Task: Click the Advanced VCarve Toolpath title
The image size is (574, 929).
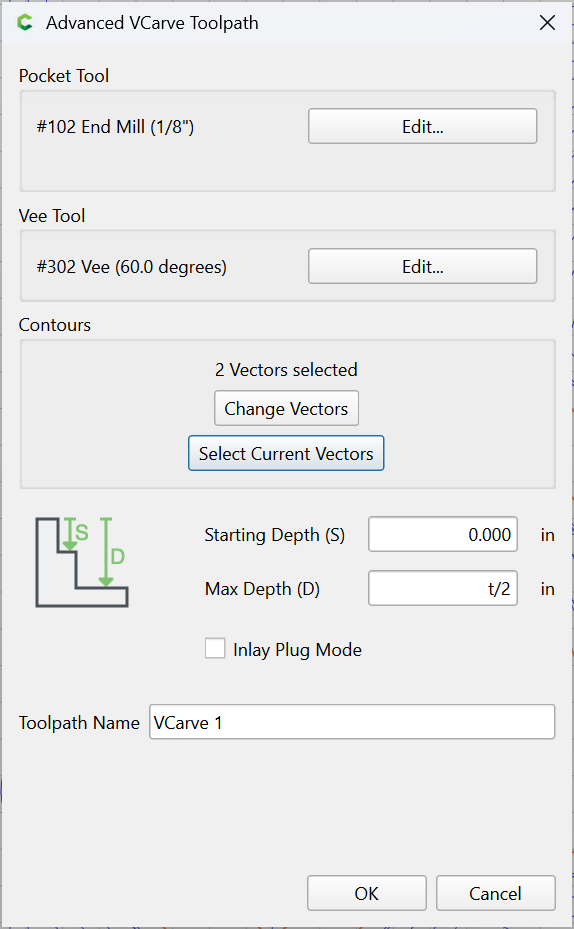Action: (152, 23)
